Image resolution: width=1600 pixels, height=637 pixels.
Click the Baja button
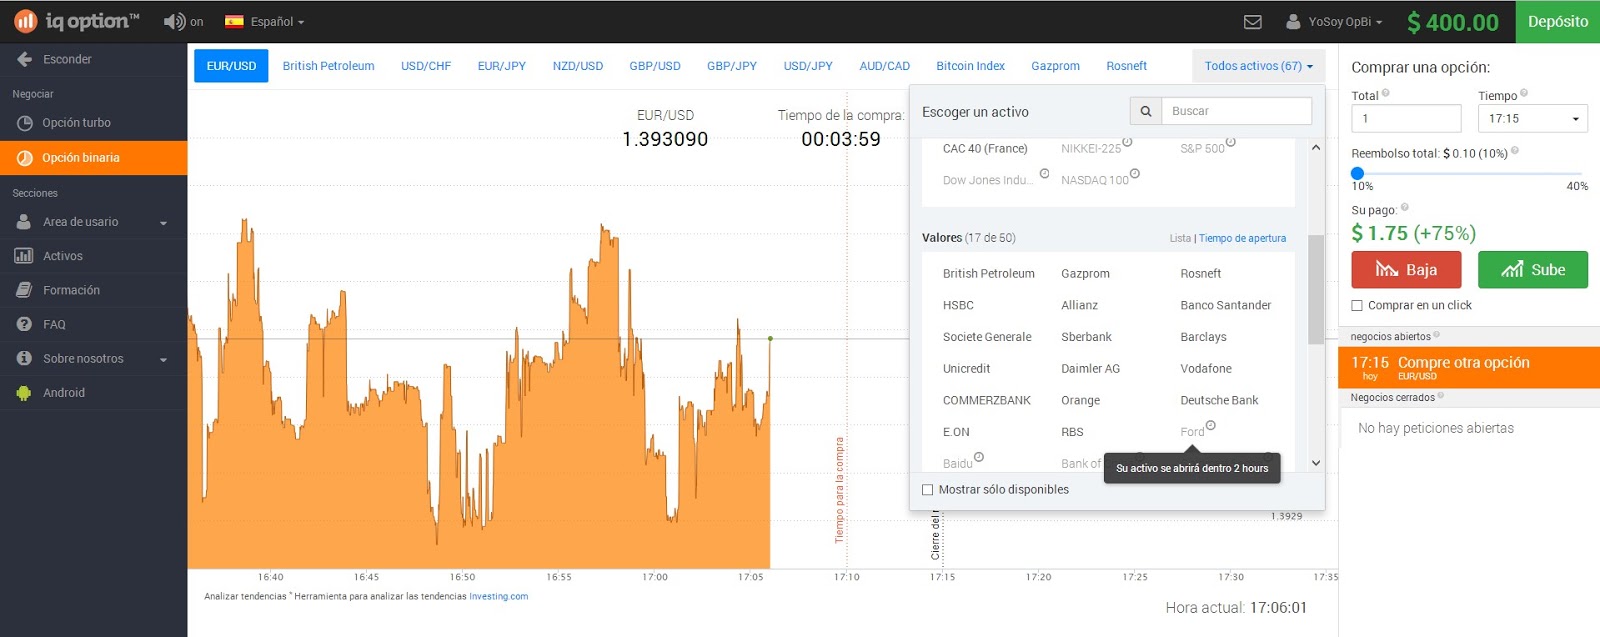(1406, 270)
